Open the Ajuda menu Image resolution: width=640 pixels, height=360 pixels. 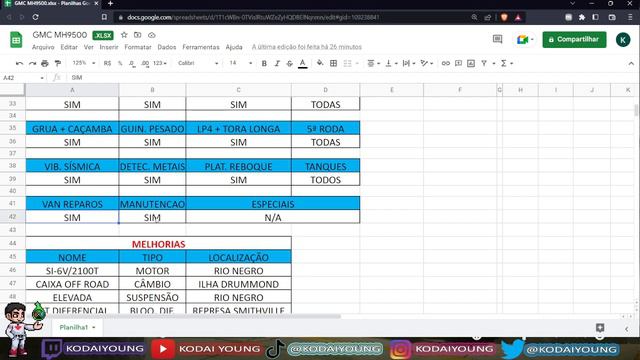pyautogui.click(x=234, y=47)
